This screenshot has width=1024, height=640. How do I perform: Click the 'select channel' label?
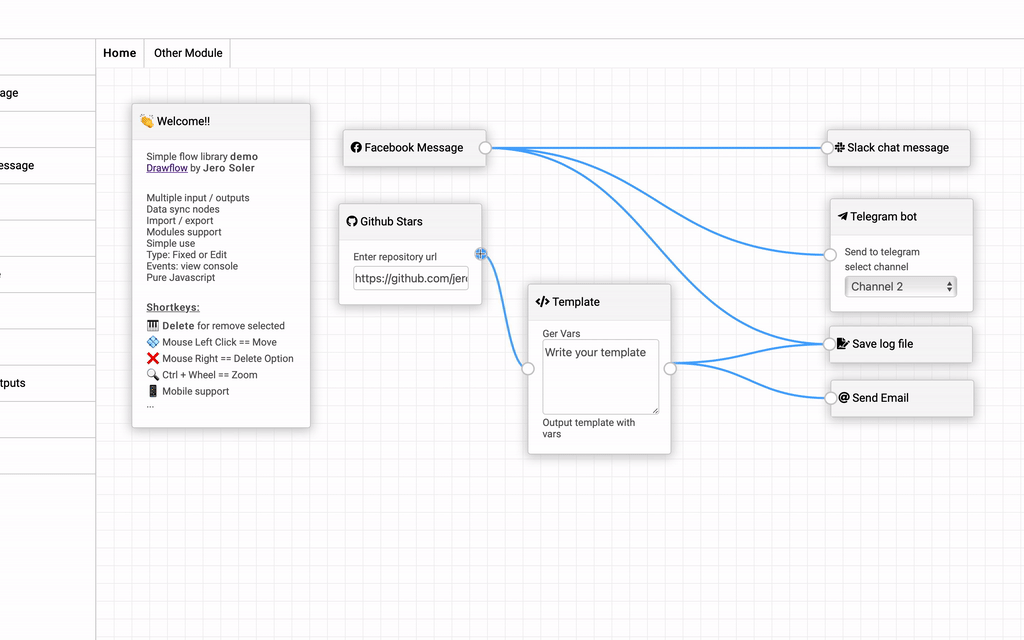[x=876, y=266]
